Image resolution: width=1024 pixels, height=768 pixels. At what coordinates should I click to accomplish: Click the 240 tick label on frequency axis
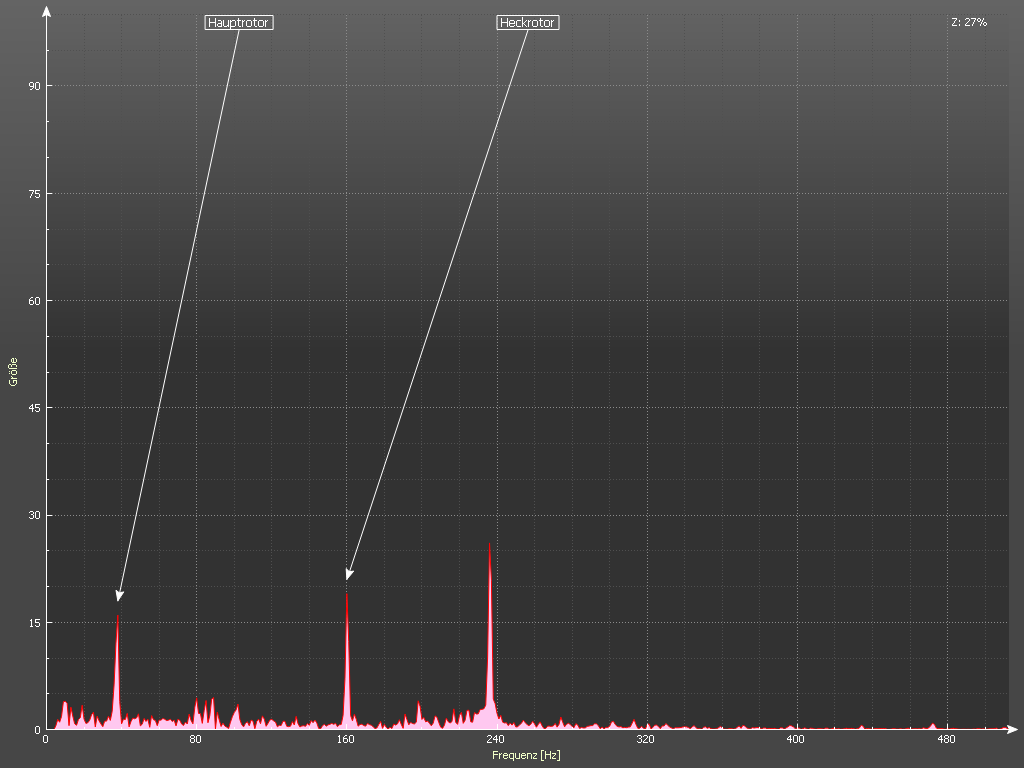(x=495, y=740)
